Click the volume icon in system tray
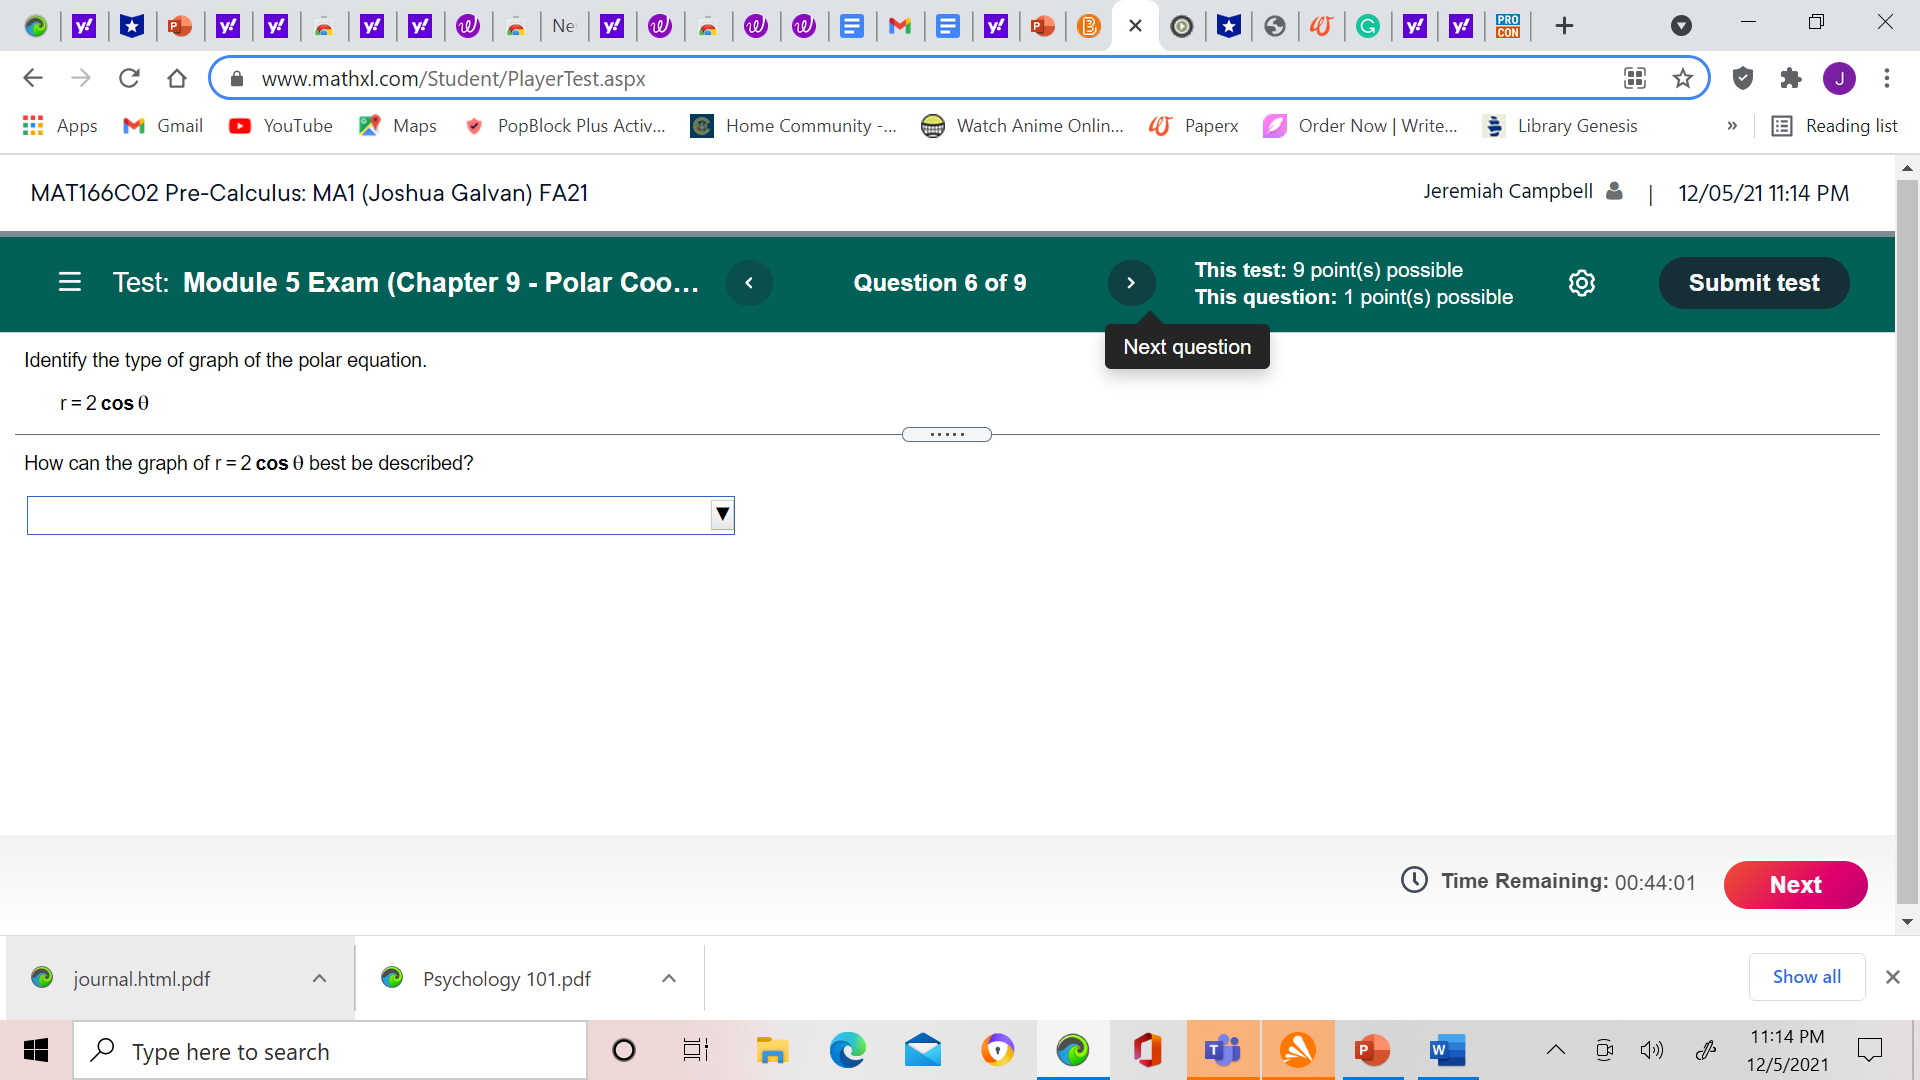Viewport: 1920px width, 1080px height. tap(1653, 1050)
